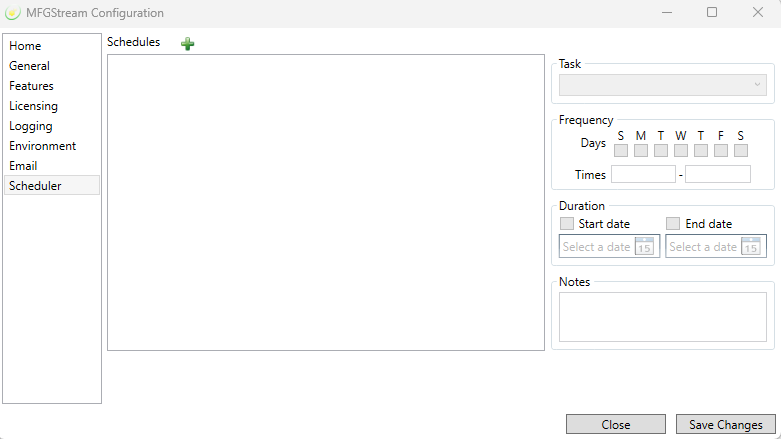Viewport: 781px width, 439px height.
Task: Click inside the Notes text box
Action: click(662, 317)
